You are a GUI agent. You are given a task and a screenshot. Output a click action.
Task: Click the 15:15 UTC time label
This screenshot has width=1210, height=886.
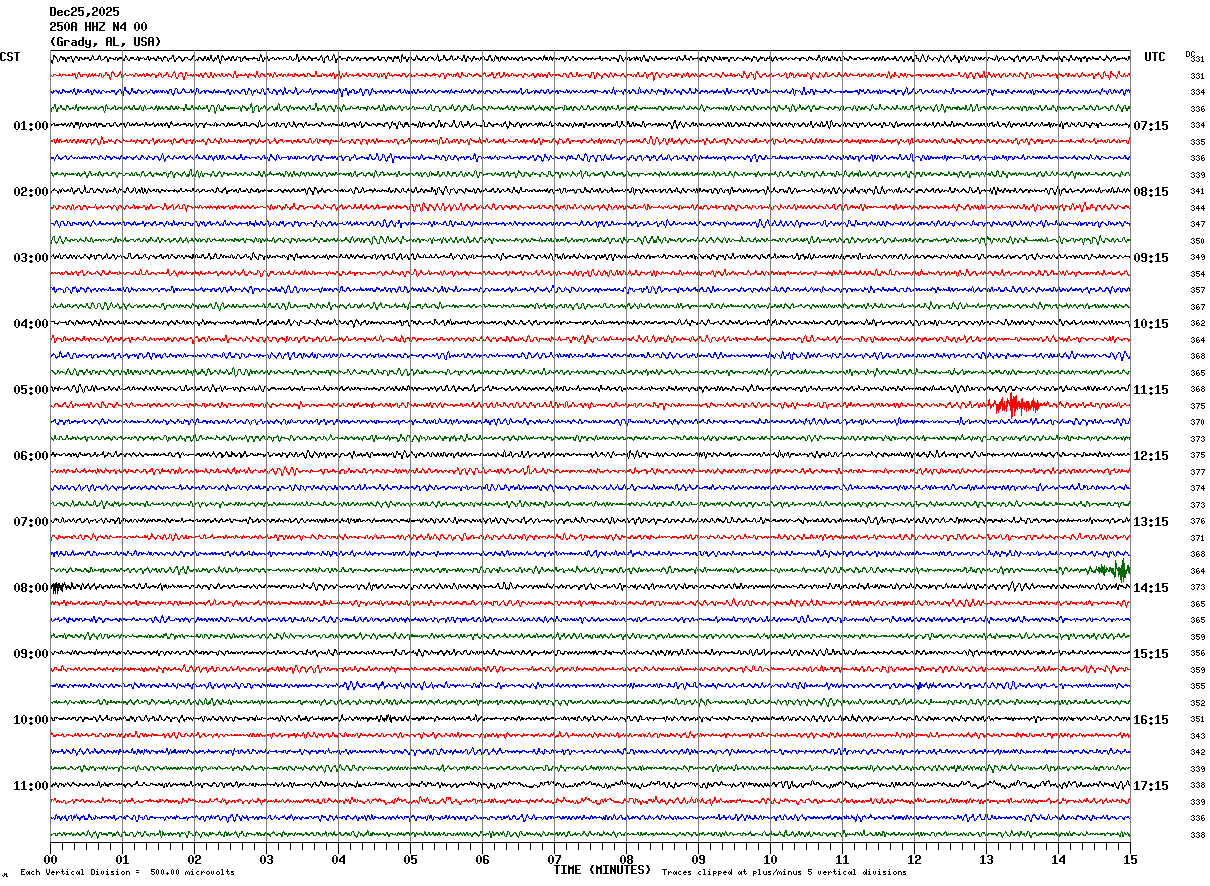click(x=1151, y=654)
